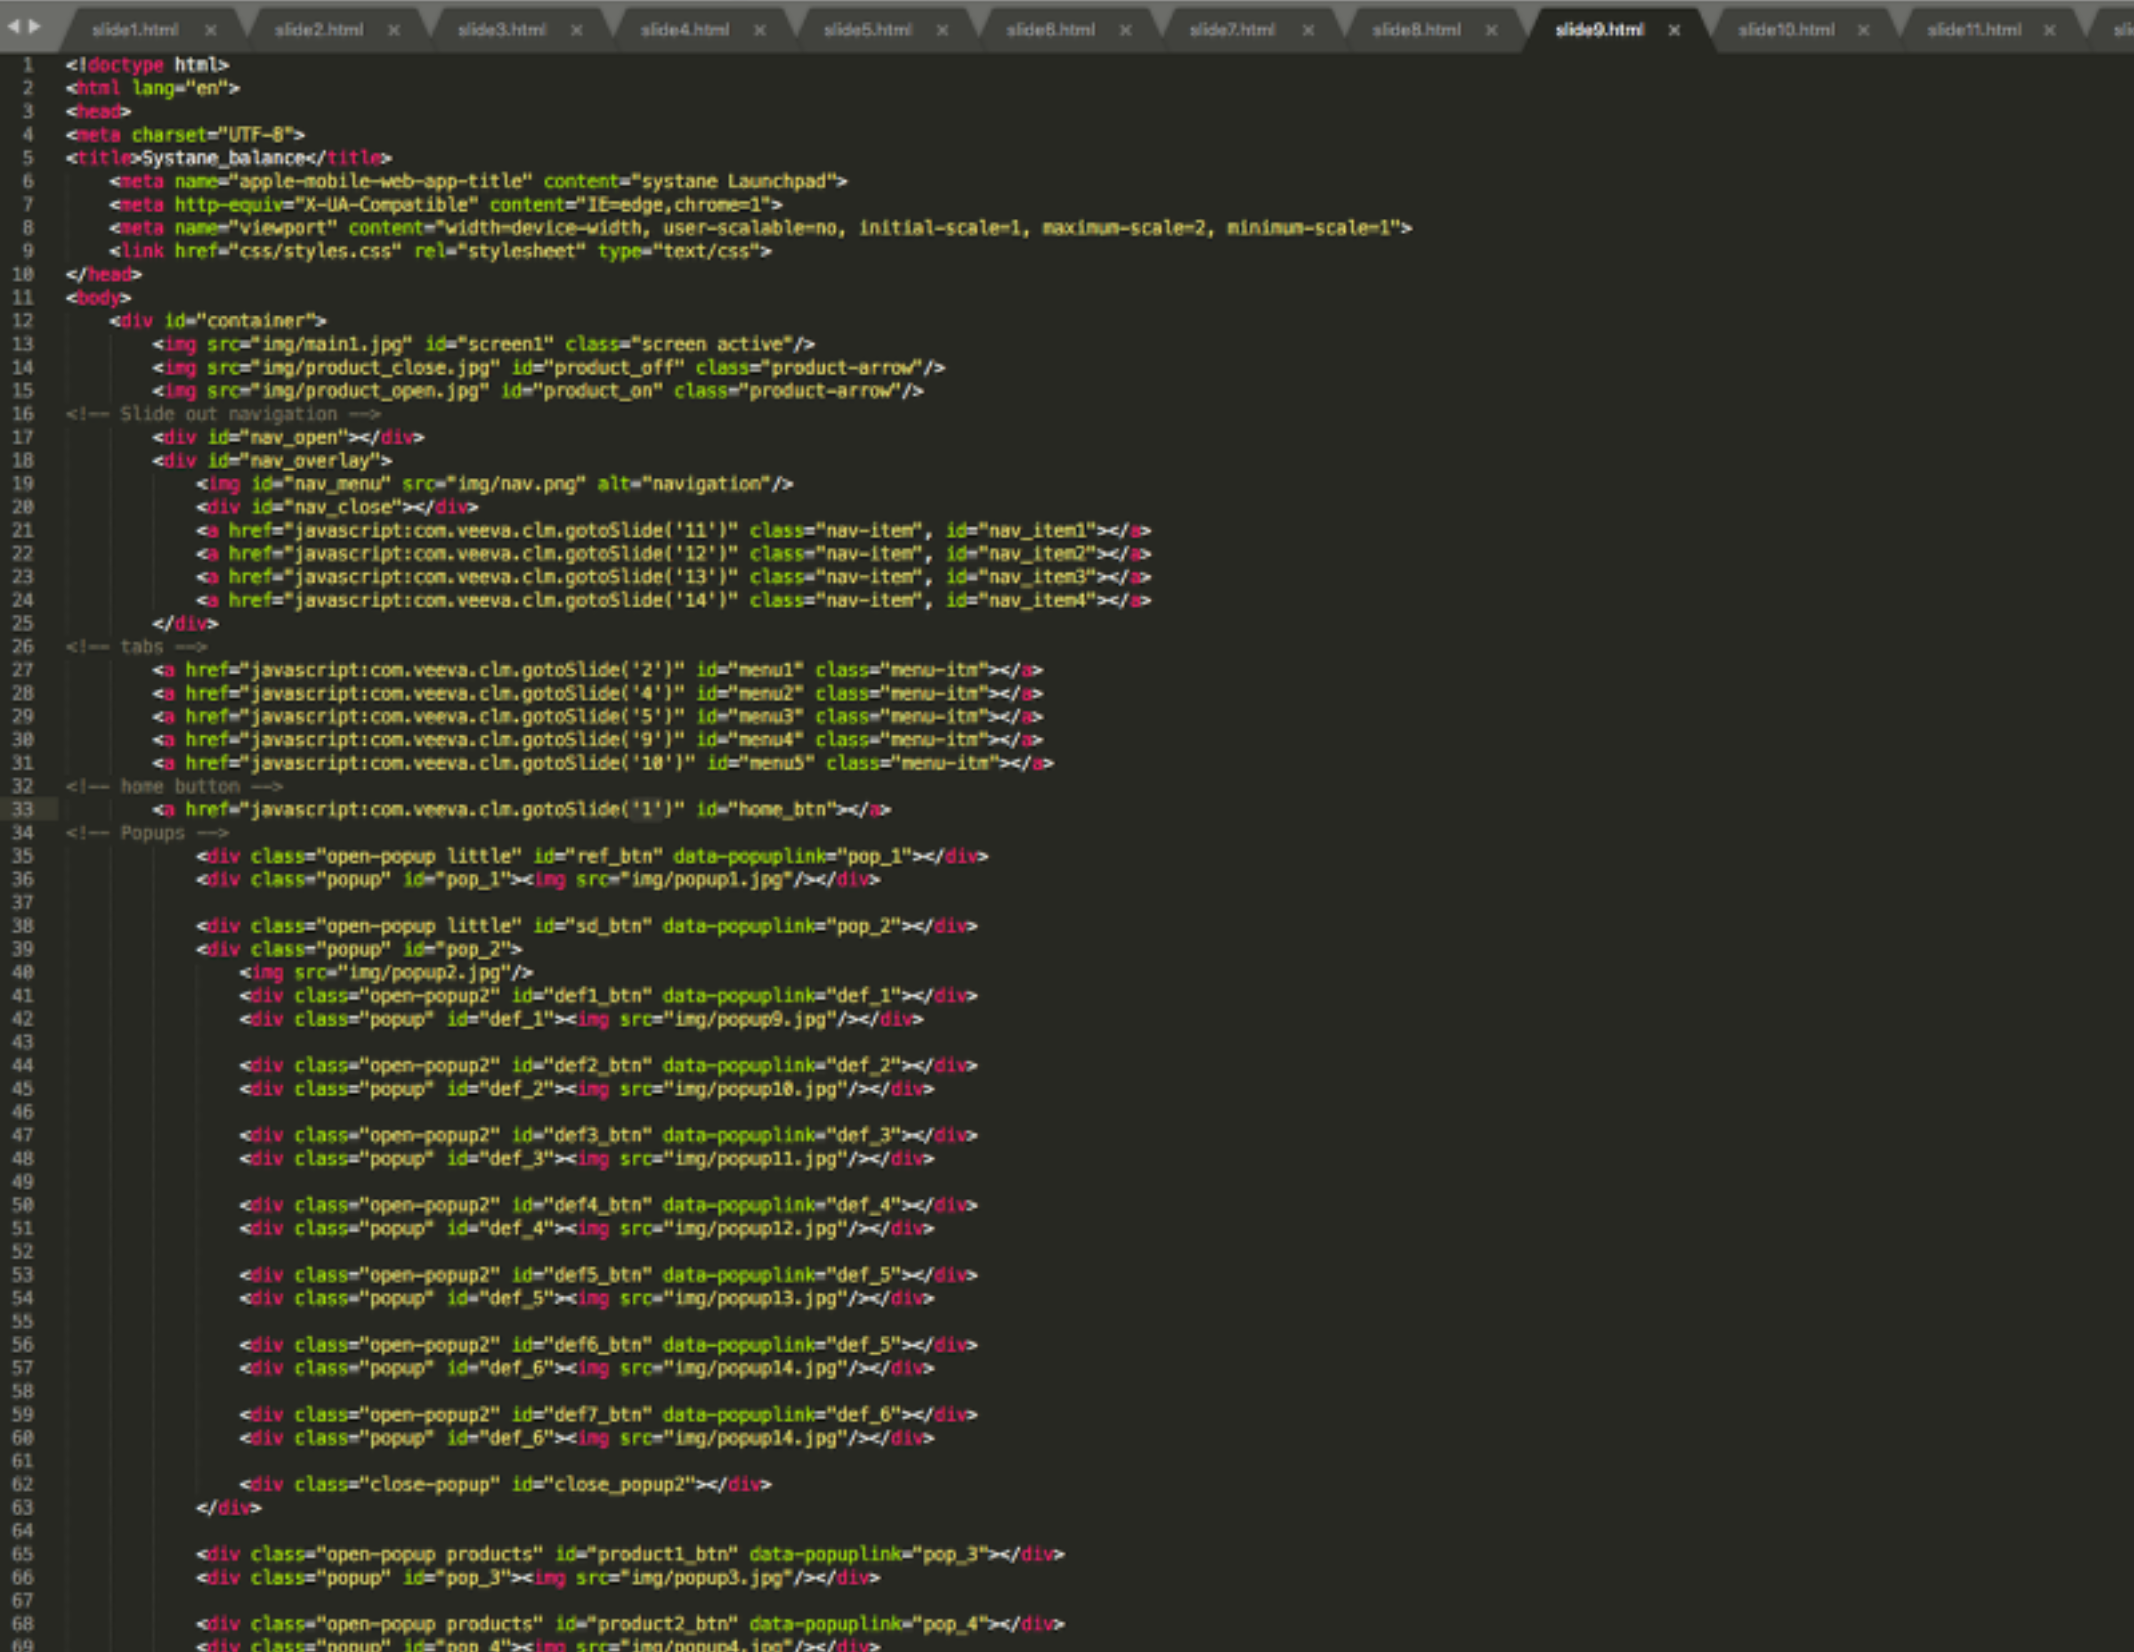Image resolution: width=2134 pixels, height=1652 pixels.
Task: Switch to the slide11.html tab
Action: 1975,30
